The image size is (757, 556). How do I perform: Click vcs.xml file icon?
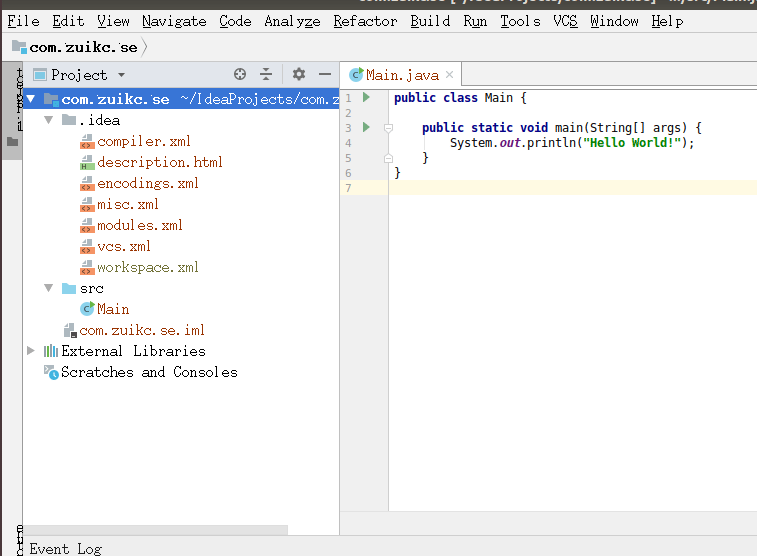click(87, 247)
